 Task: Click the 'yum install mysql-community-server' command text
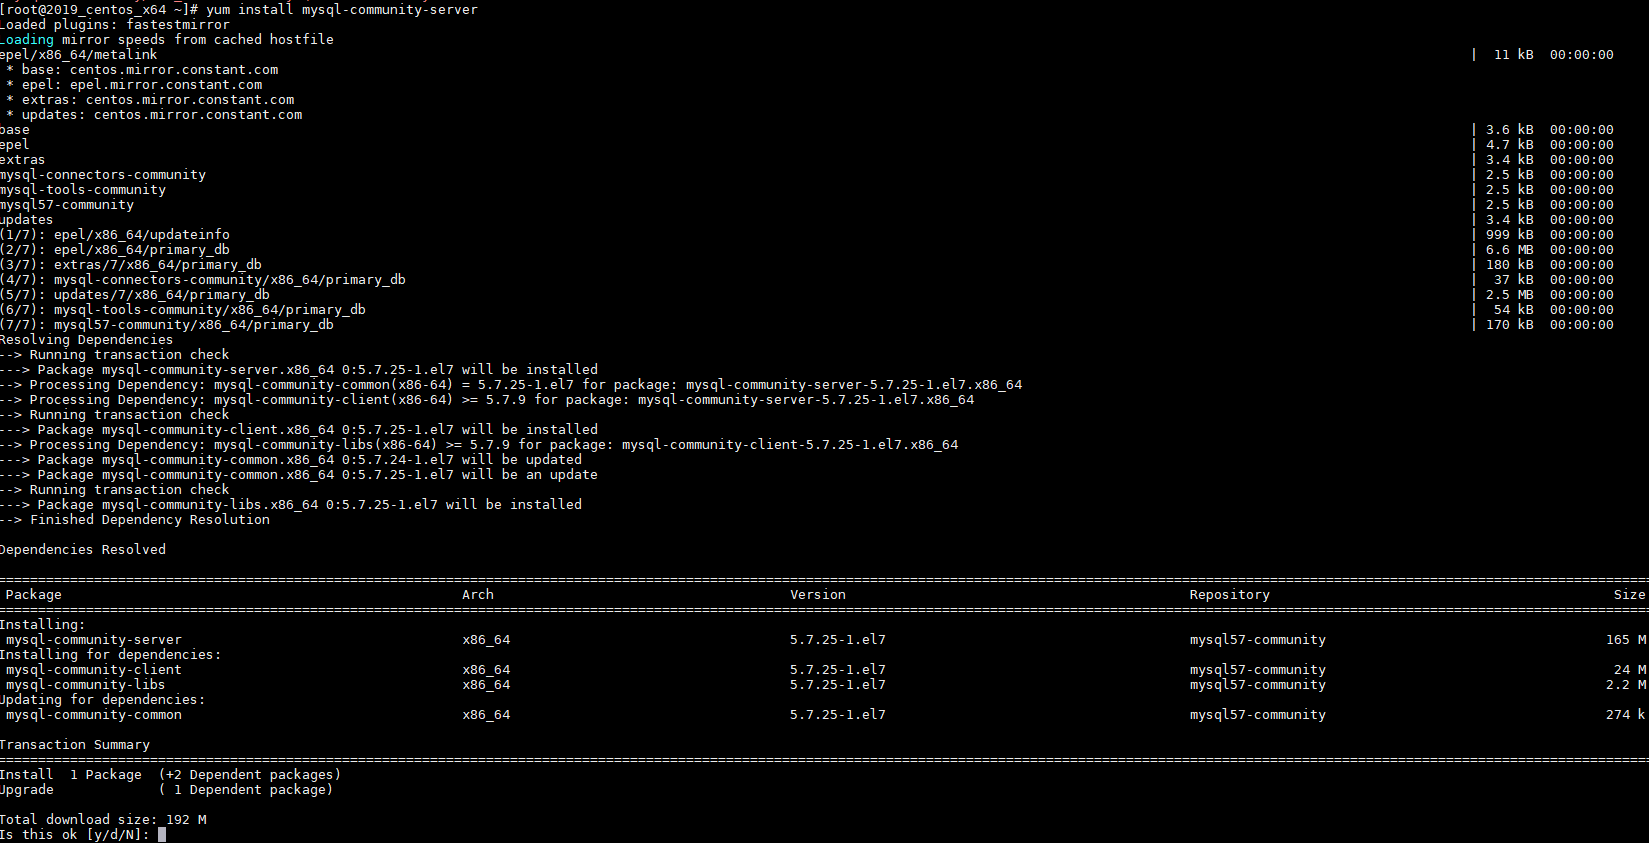coord(341,10)
